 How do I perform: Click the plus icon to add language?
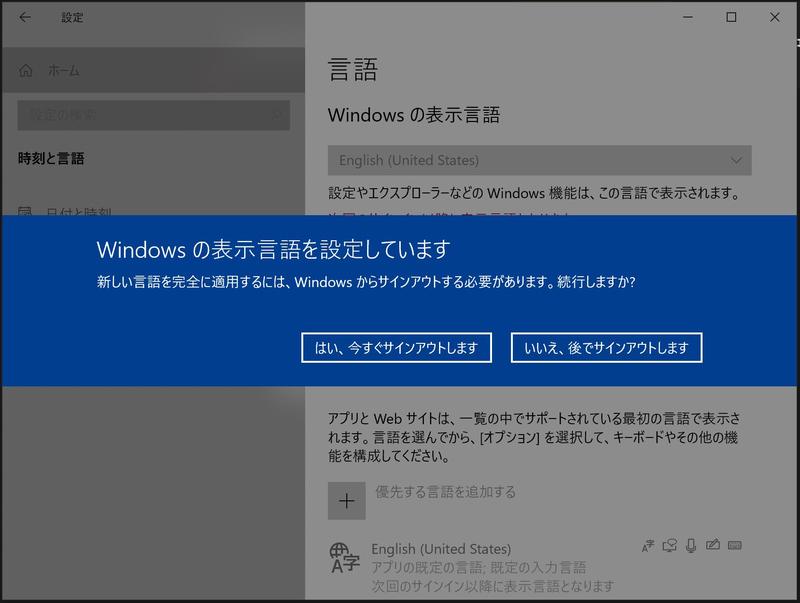(346, 500)
